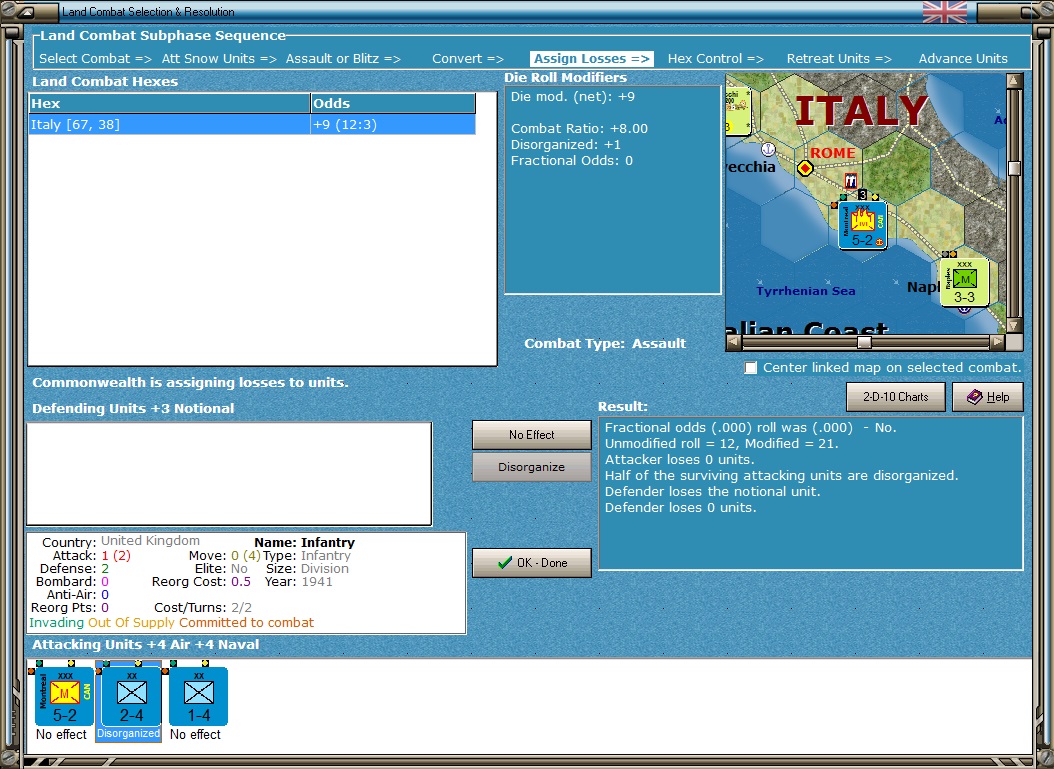This screenshot has width=1054, height=769.
Task: Click the 'Combat Type: Assault' label
Action: click(605, 343)
